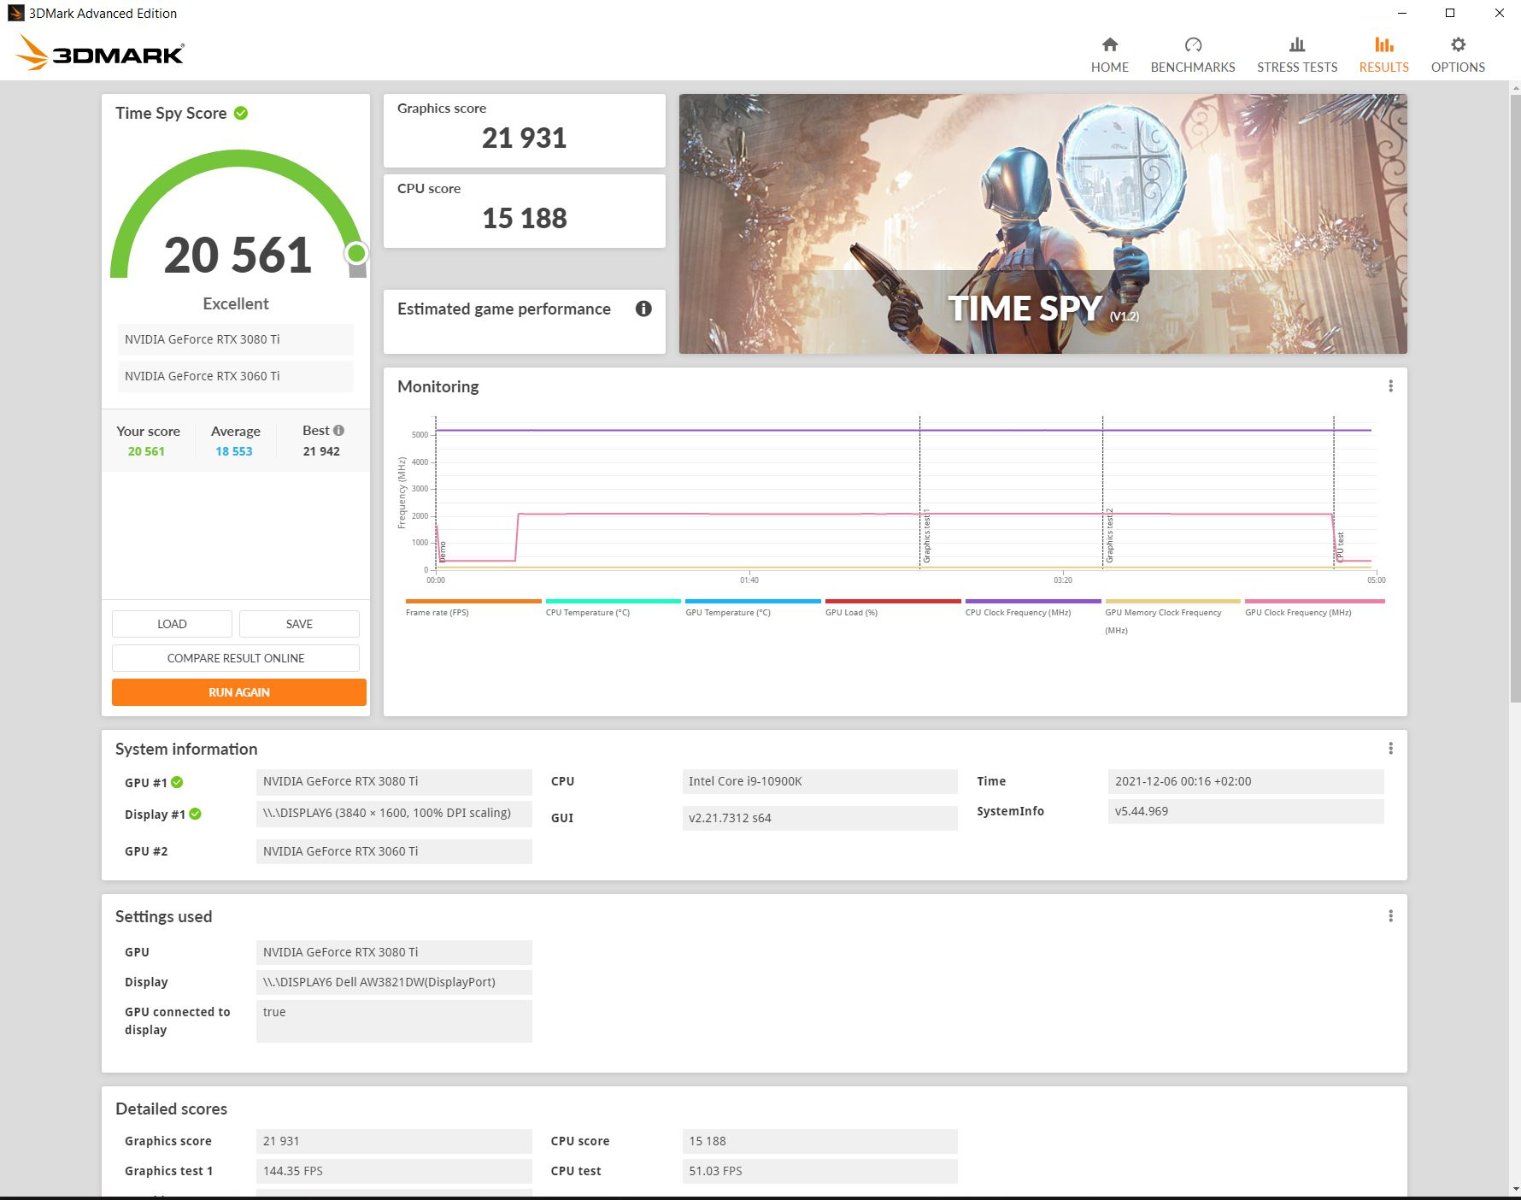Click the Graphics test 1 marker in chart
The image size is (1521, 1200).
pos(927,535)
